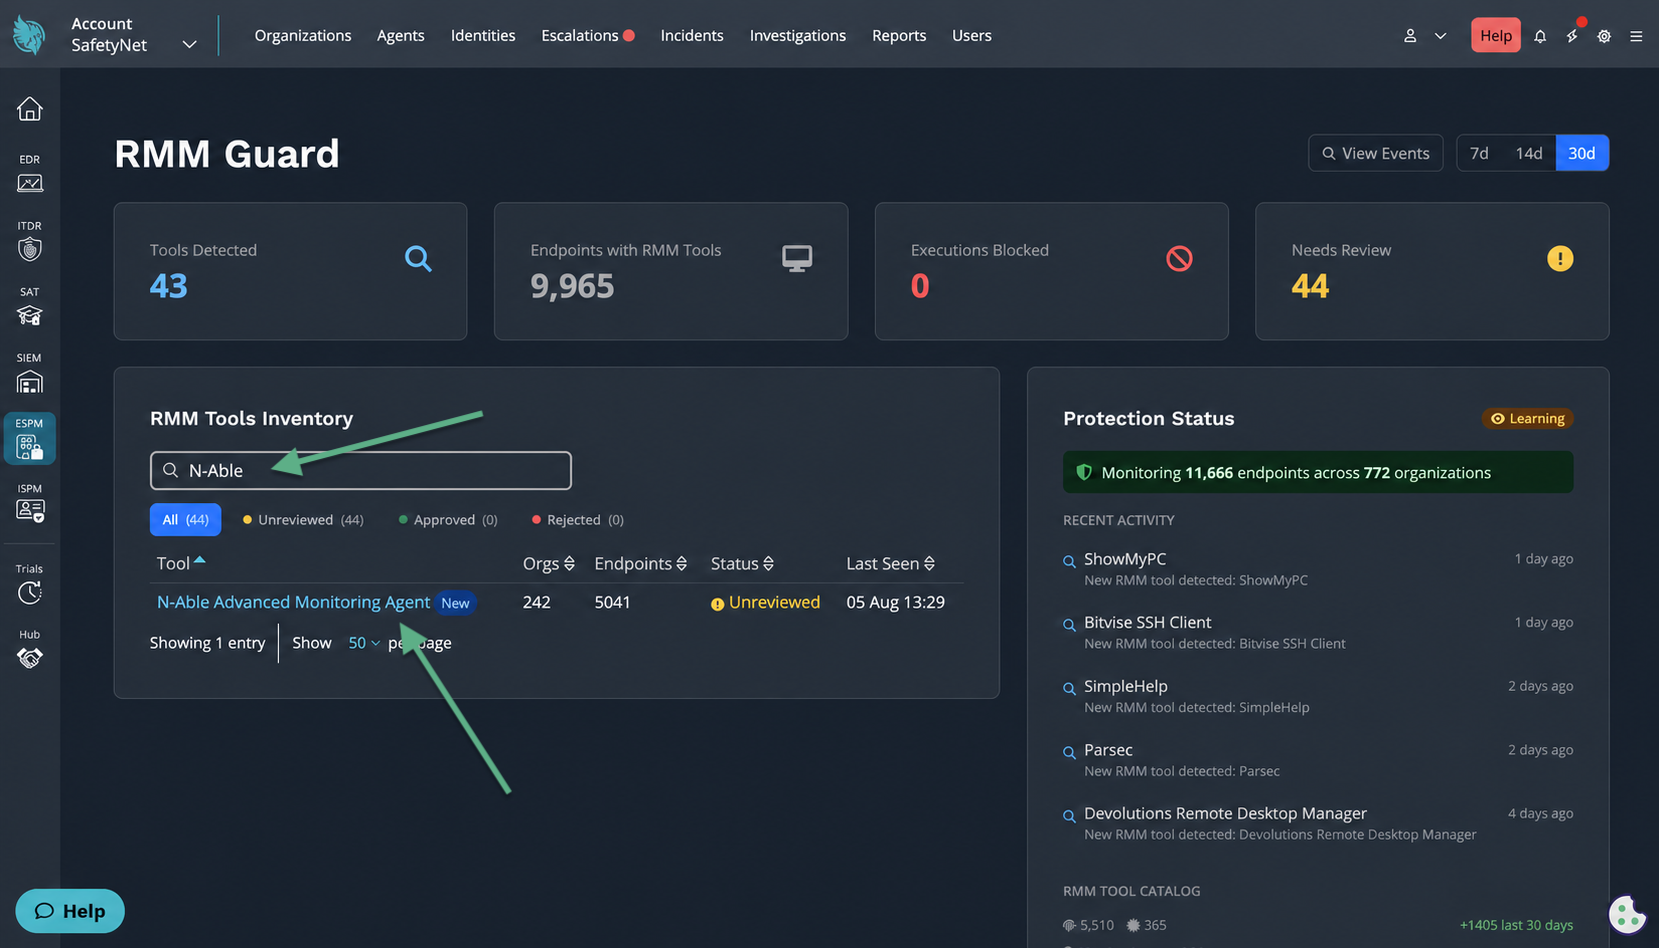The width and height of the screenshot is (1659, 948).
Task: Go to the Incidents menu
Action: [692, 35]
